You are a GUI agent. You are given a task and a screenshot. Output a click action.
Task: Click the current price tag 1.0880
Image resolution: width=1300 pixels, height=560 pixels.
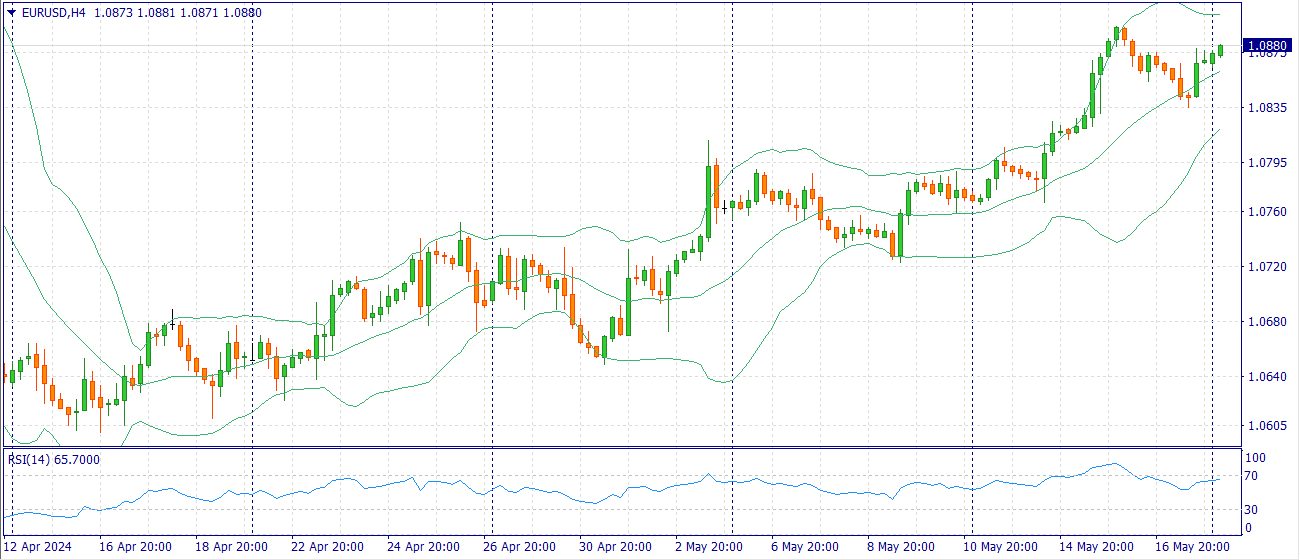[x=1268, y=46]
